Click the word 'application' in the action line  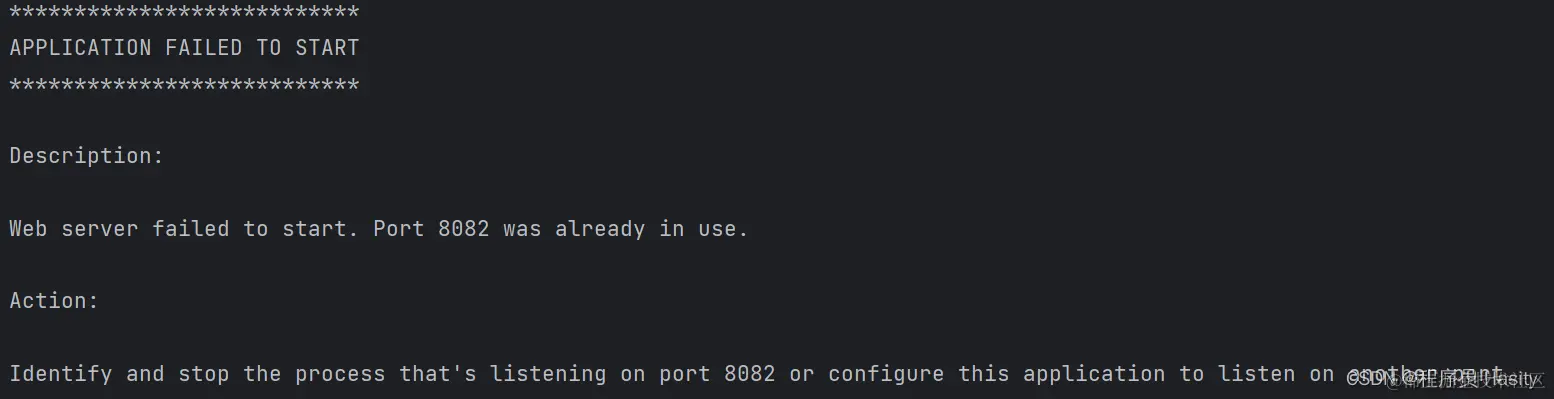pos(1094,374)
